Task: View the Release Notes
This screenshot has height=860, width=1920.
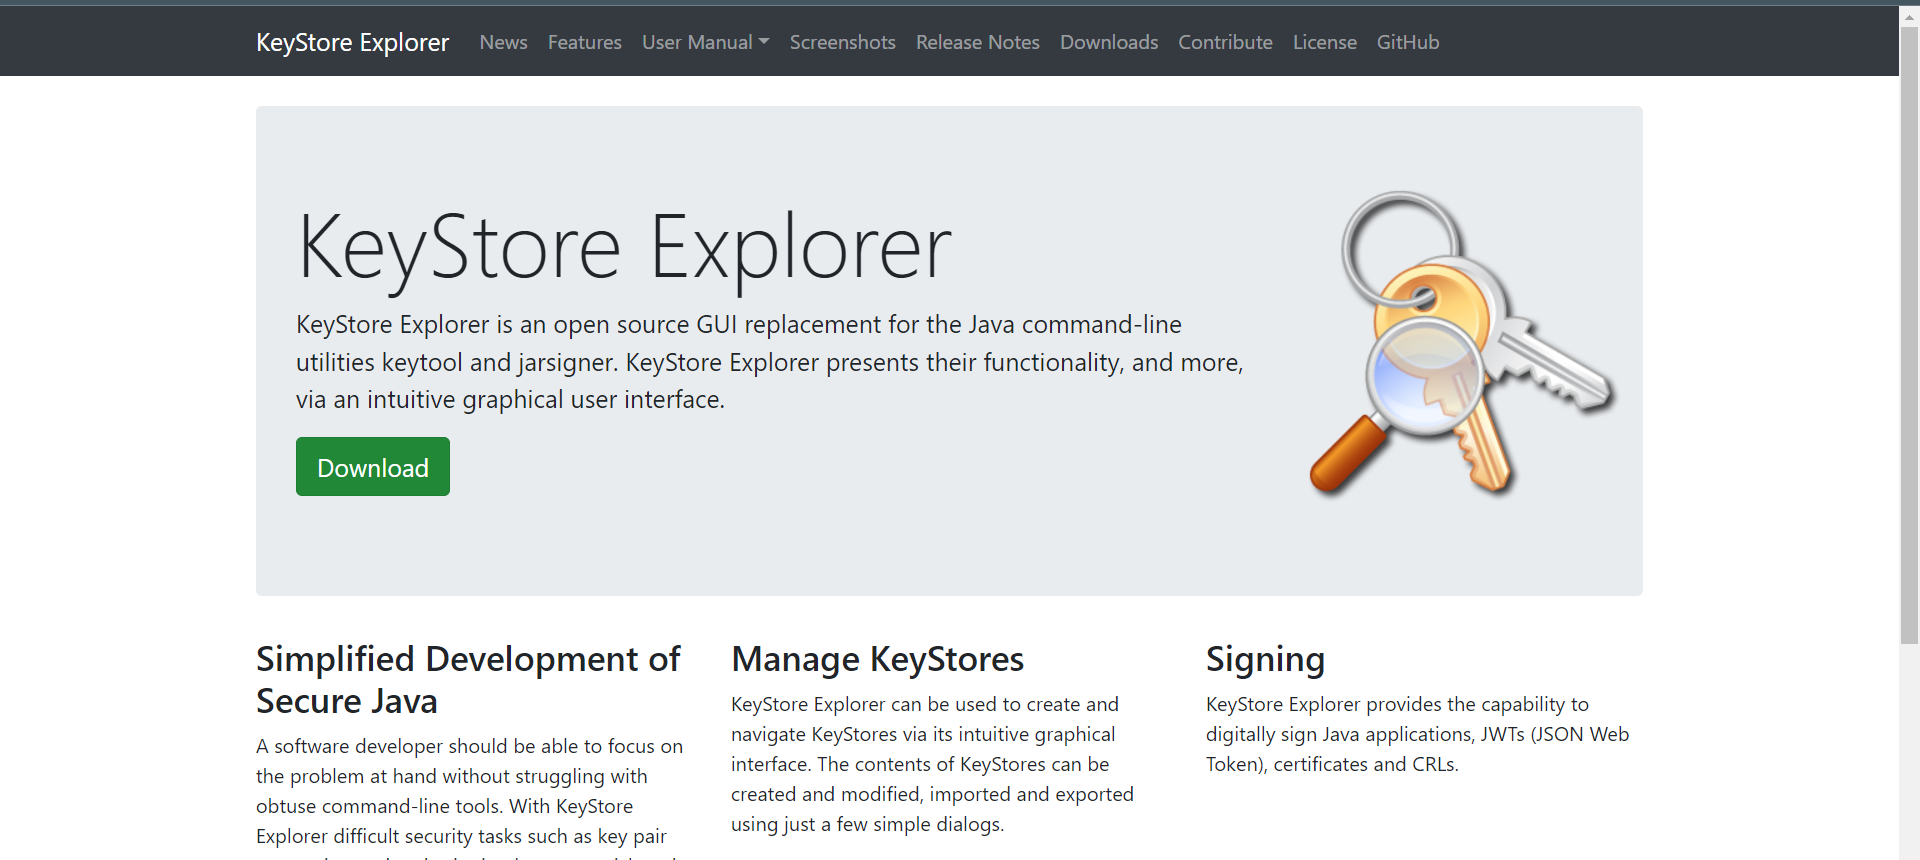Action: click(x=978, y=42)
